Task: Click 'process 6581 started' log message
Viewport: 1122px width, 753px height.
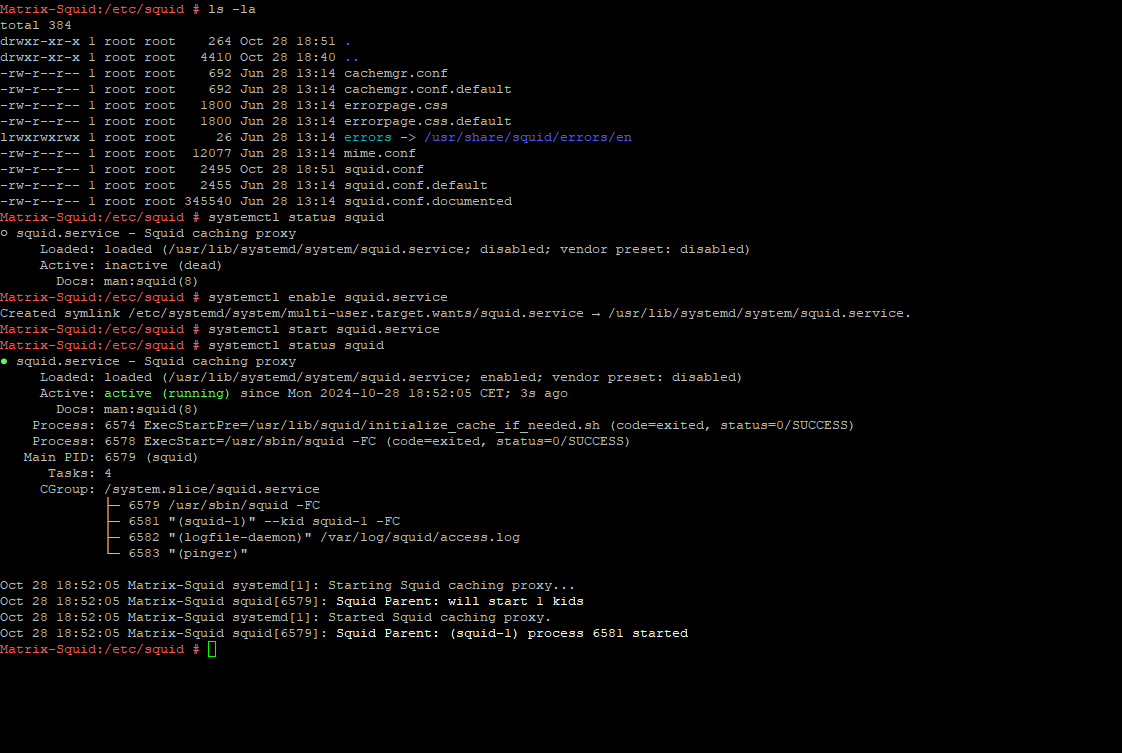Action: [608, 633]
